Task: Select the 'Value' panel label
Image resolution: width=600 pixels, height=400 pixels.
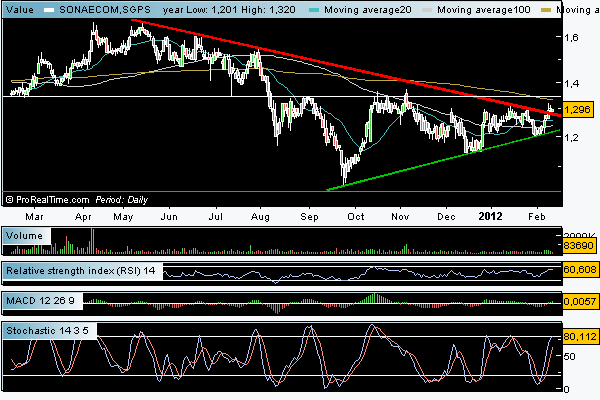Action: tap(20, 10)
